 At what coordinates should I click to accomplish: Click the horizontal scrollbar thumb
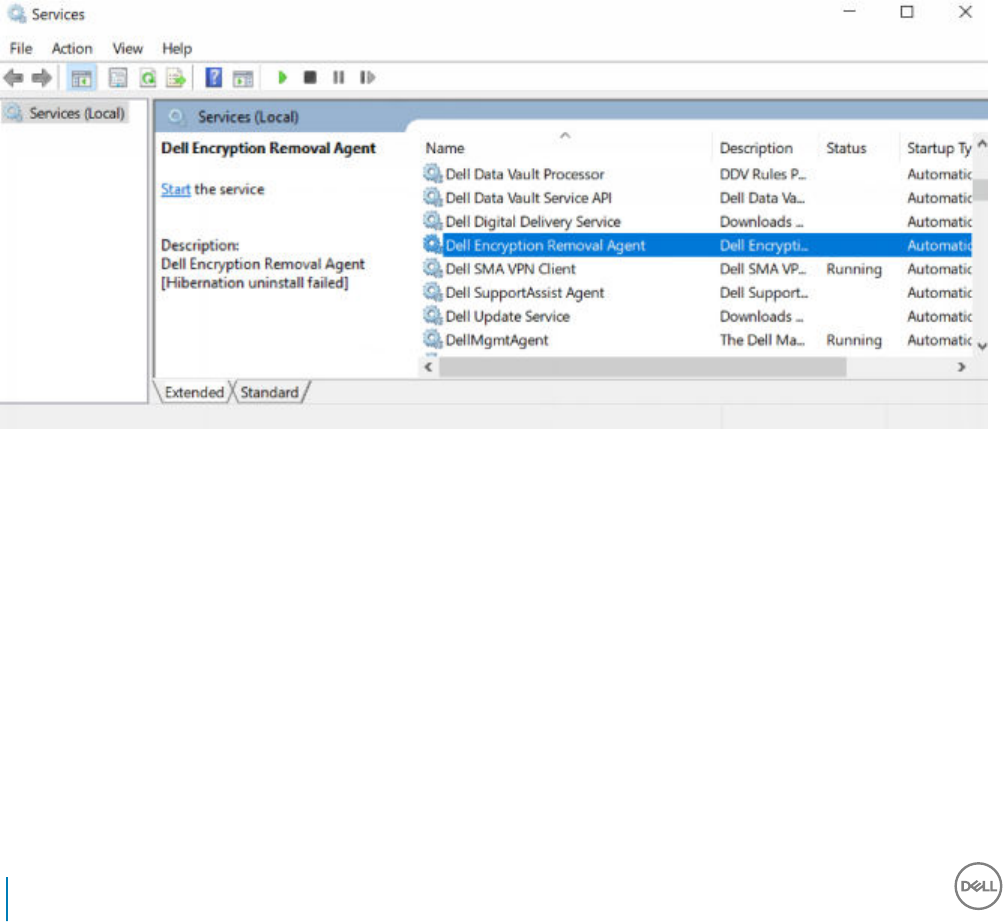642,367
